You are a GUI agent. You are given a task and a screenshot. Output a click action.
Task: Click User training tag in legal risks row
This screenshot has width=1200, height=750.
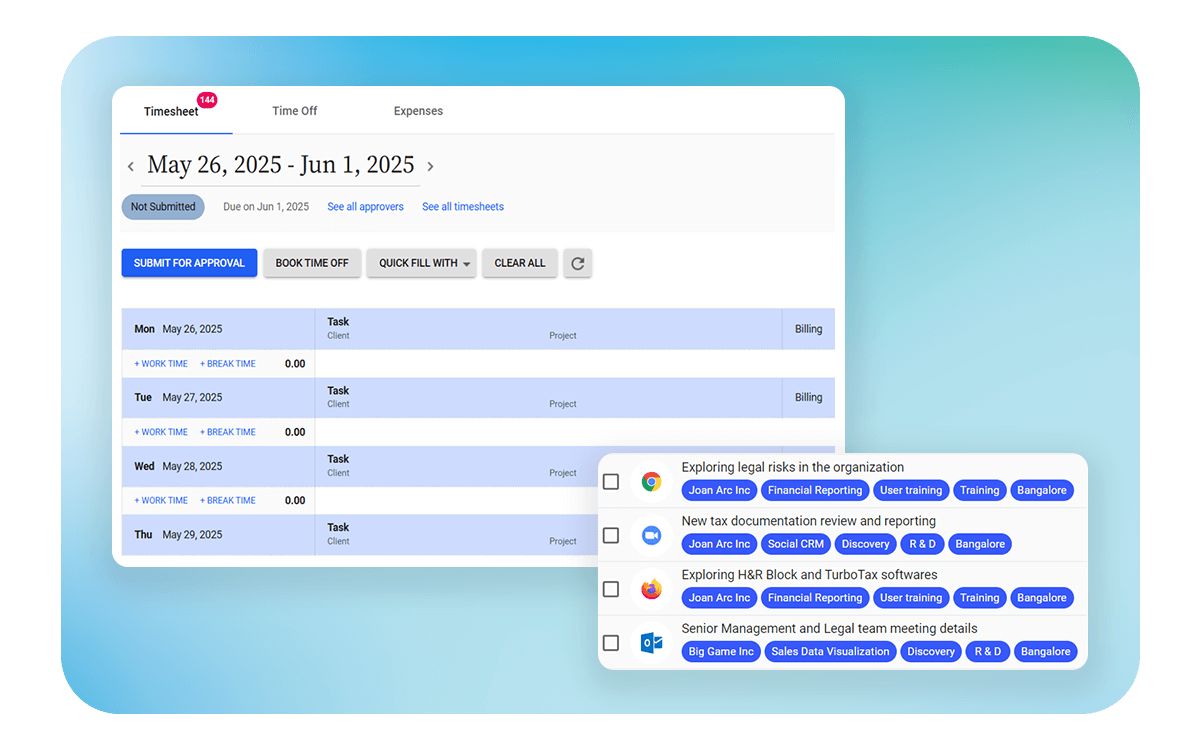click(x=910, y=490)
